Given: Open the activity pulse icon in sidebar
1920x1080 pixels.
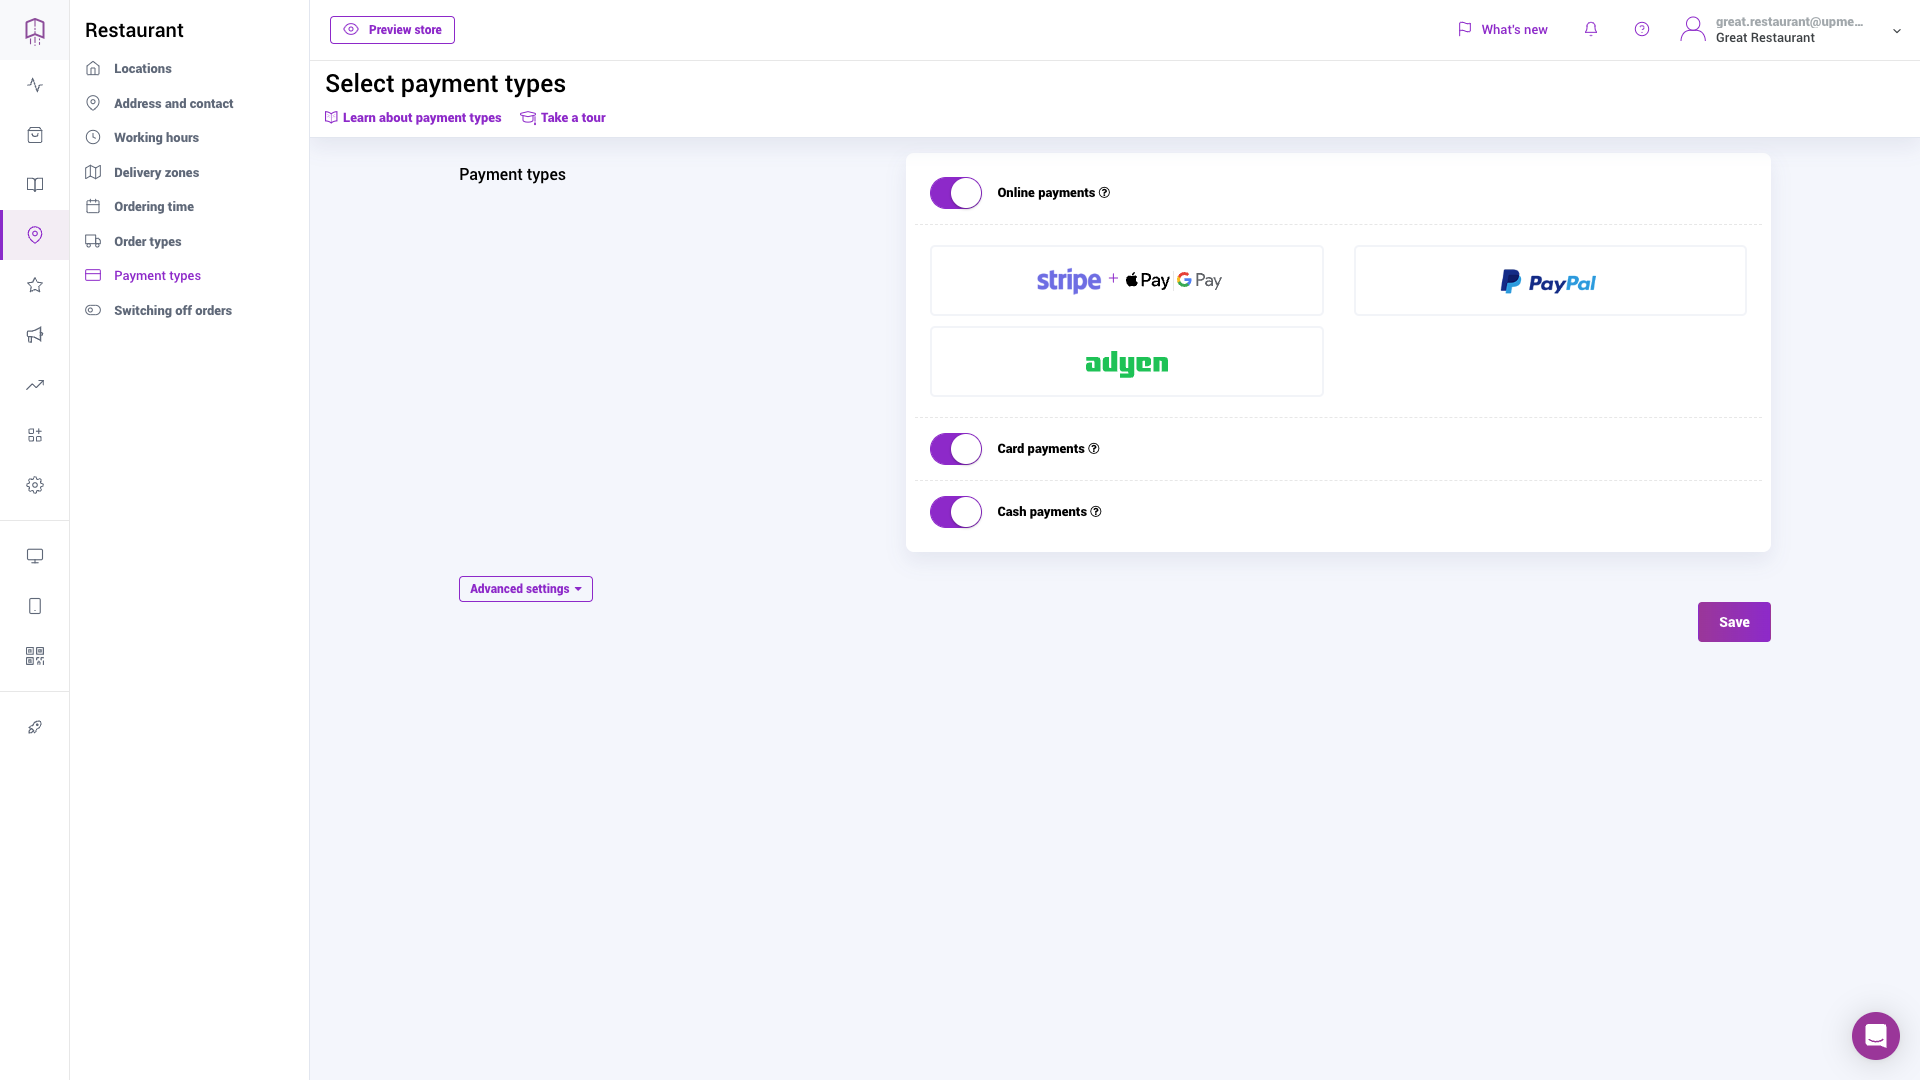Looking at the screenshot, I should click(x=35, y=85).
